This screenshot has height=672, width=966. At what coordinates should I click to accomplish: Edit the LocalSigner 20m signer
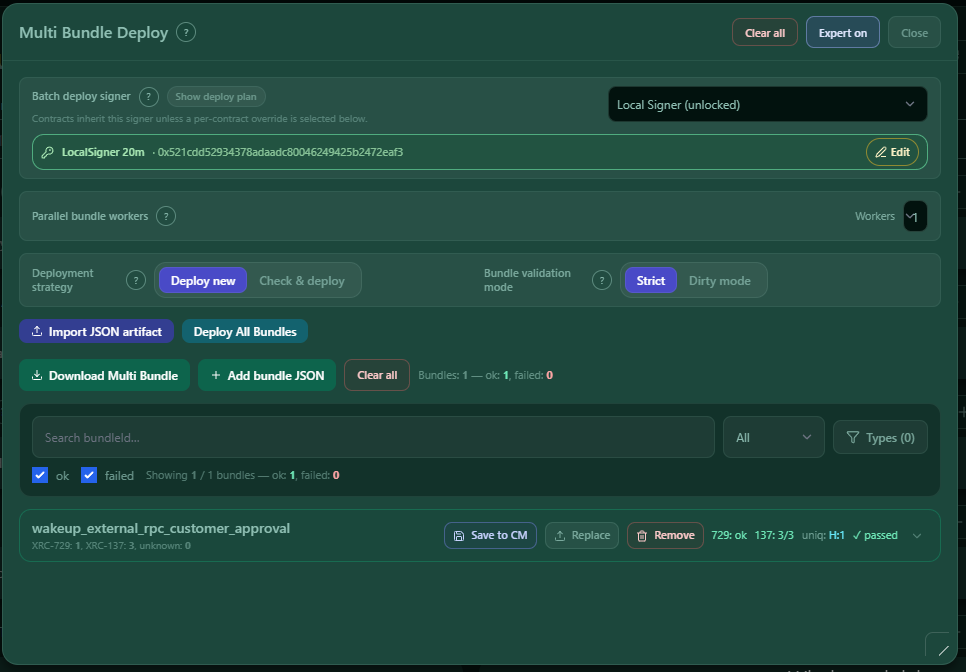(892, 152)
